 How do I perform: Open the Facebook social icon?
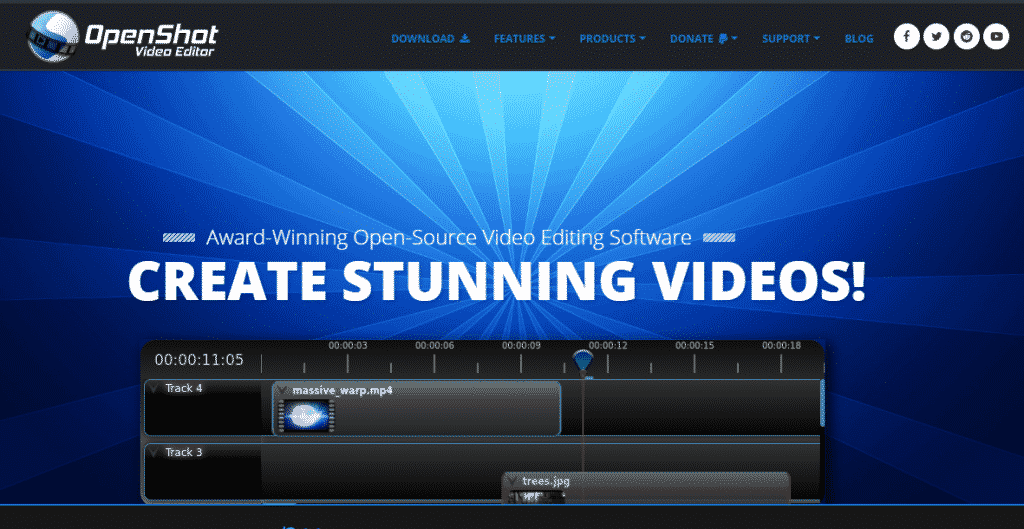906,37
